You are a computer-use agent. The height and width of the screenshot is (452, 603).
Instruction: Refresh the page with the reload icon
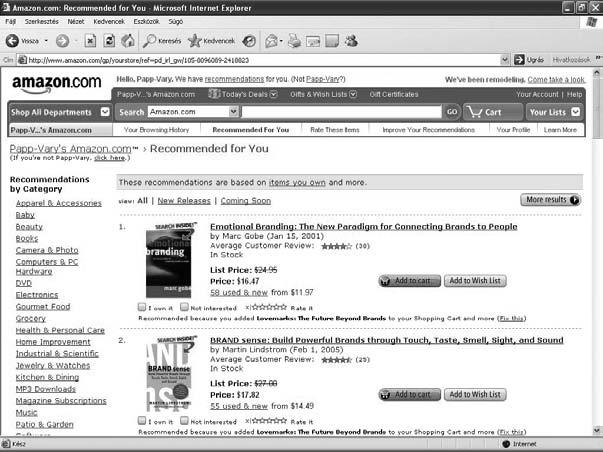click(109, 40)
